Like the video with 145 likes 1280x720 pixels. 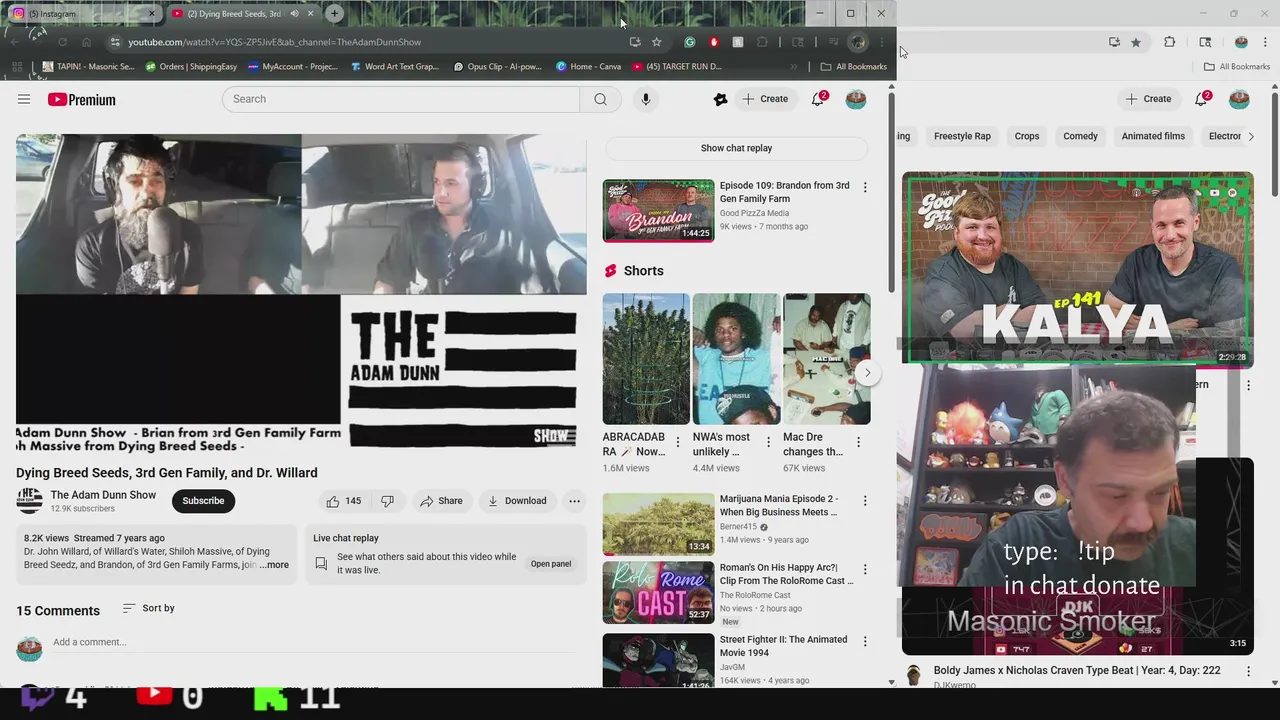click(x=343, y=501)
